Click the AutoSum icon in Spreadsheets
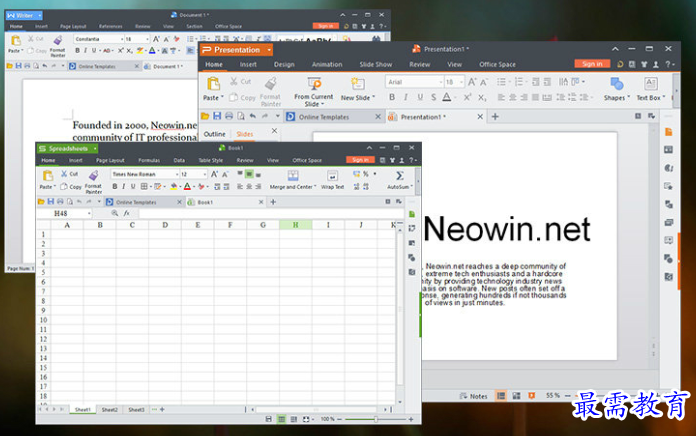This screenshot has width=696, height=436. 399,175
